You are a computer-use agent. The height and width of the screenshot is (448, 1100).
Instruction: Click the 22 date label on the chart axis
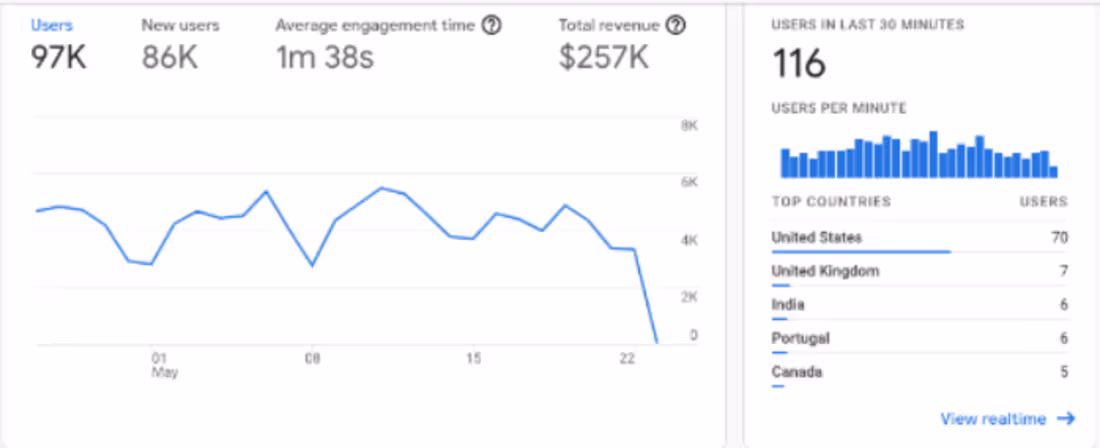pyautogui.click(x=627, y=357)
